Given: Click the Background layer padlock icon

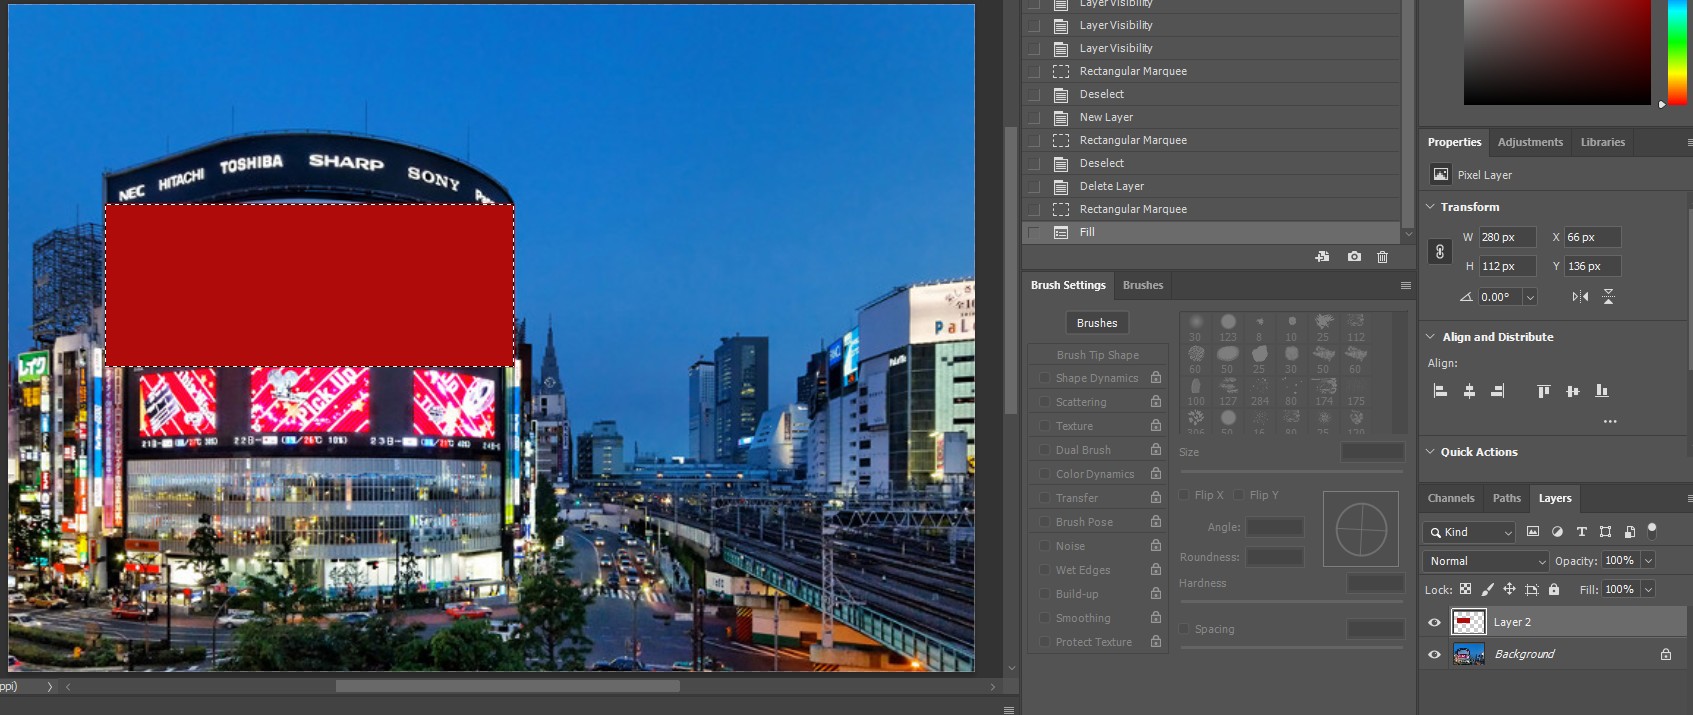Looking at the screenshot, I should (1666, 655).
